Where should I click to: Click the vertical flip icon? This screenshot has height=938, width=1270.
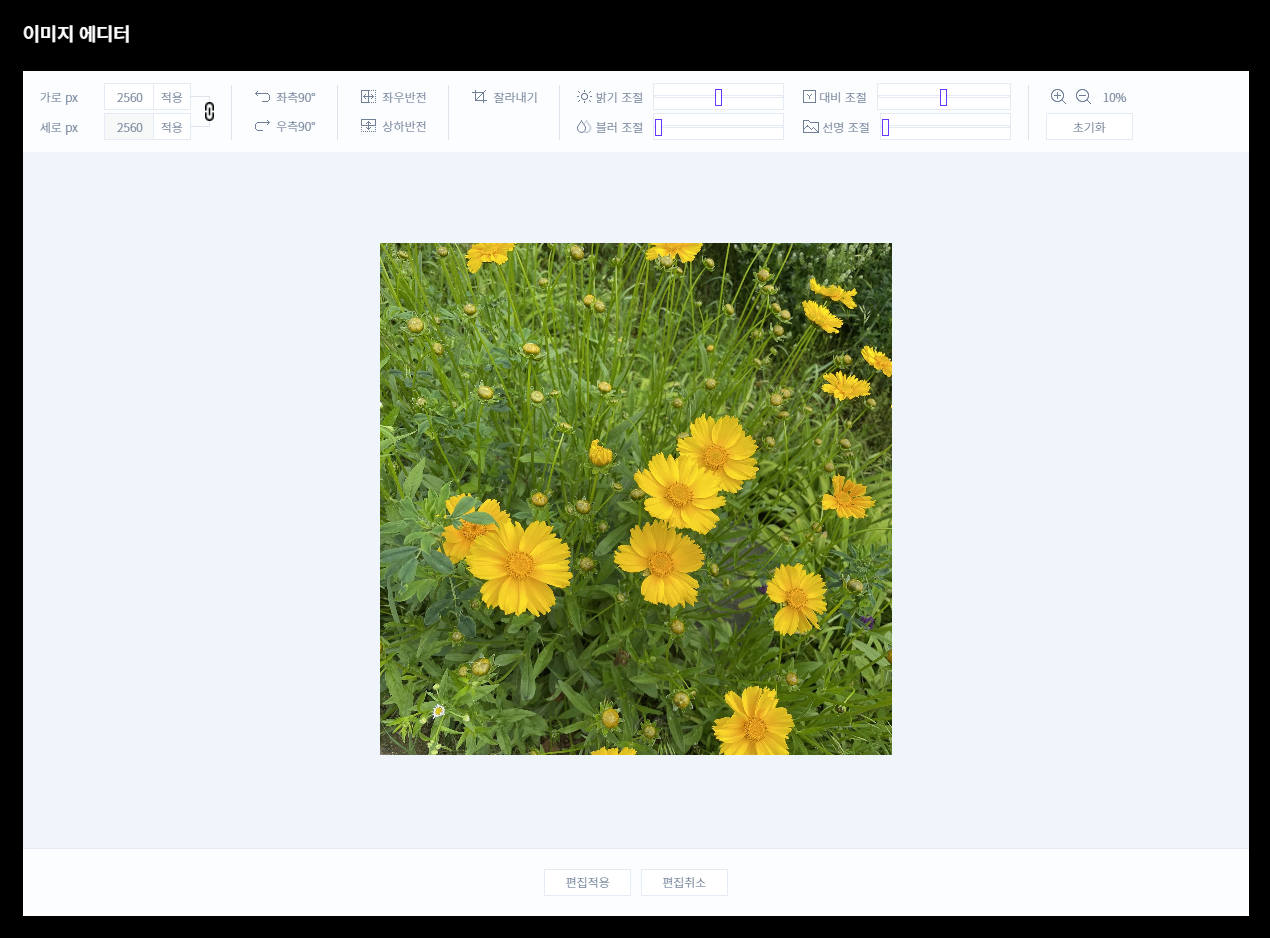368,126
